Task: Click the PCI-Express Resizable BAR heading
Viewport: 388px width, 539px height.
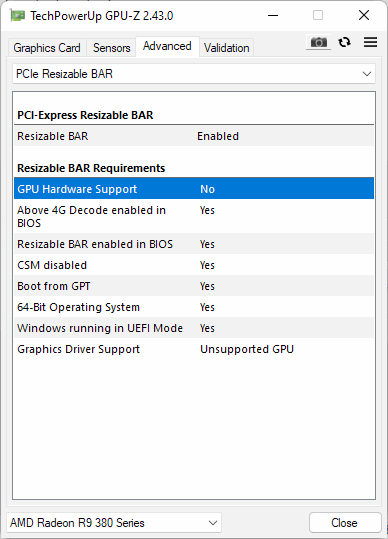Action: (x=85, y=115)
